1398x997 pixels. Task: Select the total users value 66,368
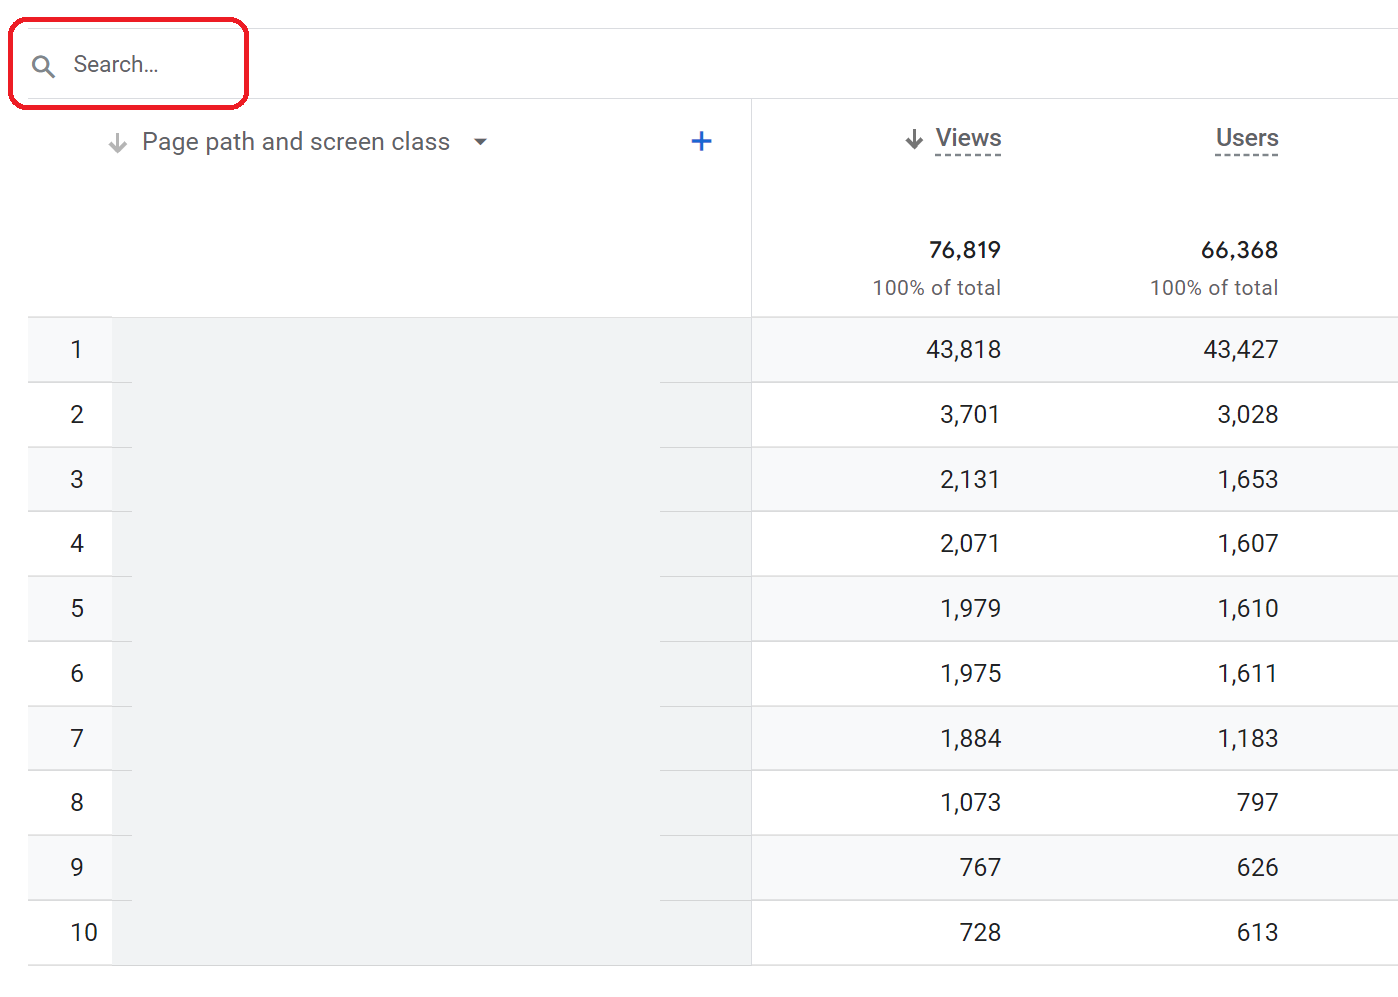click(x=1240, y=250)
